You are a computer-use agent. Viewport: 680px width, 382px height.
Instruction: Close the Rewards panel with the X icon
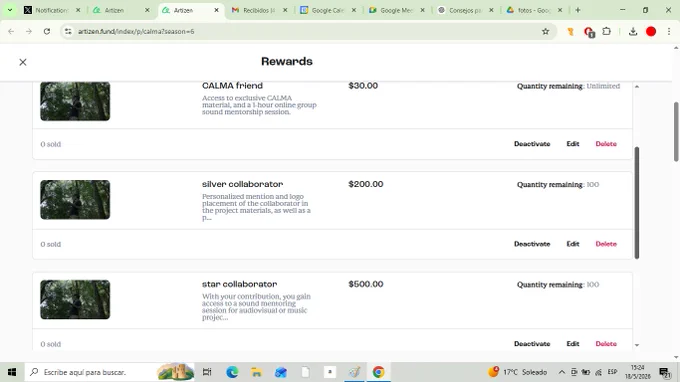coord(23,62)
